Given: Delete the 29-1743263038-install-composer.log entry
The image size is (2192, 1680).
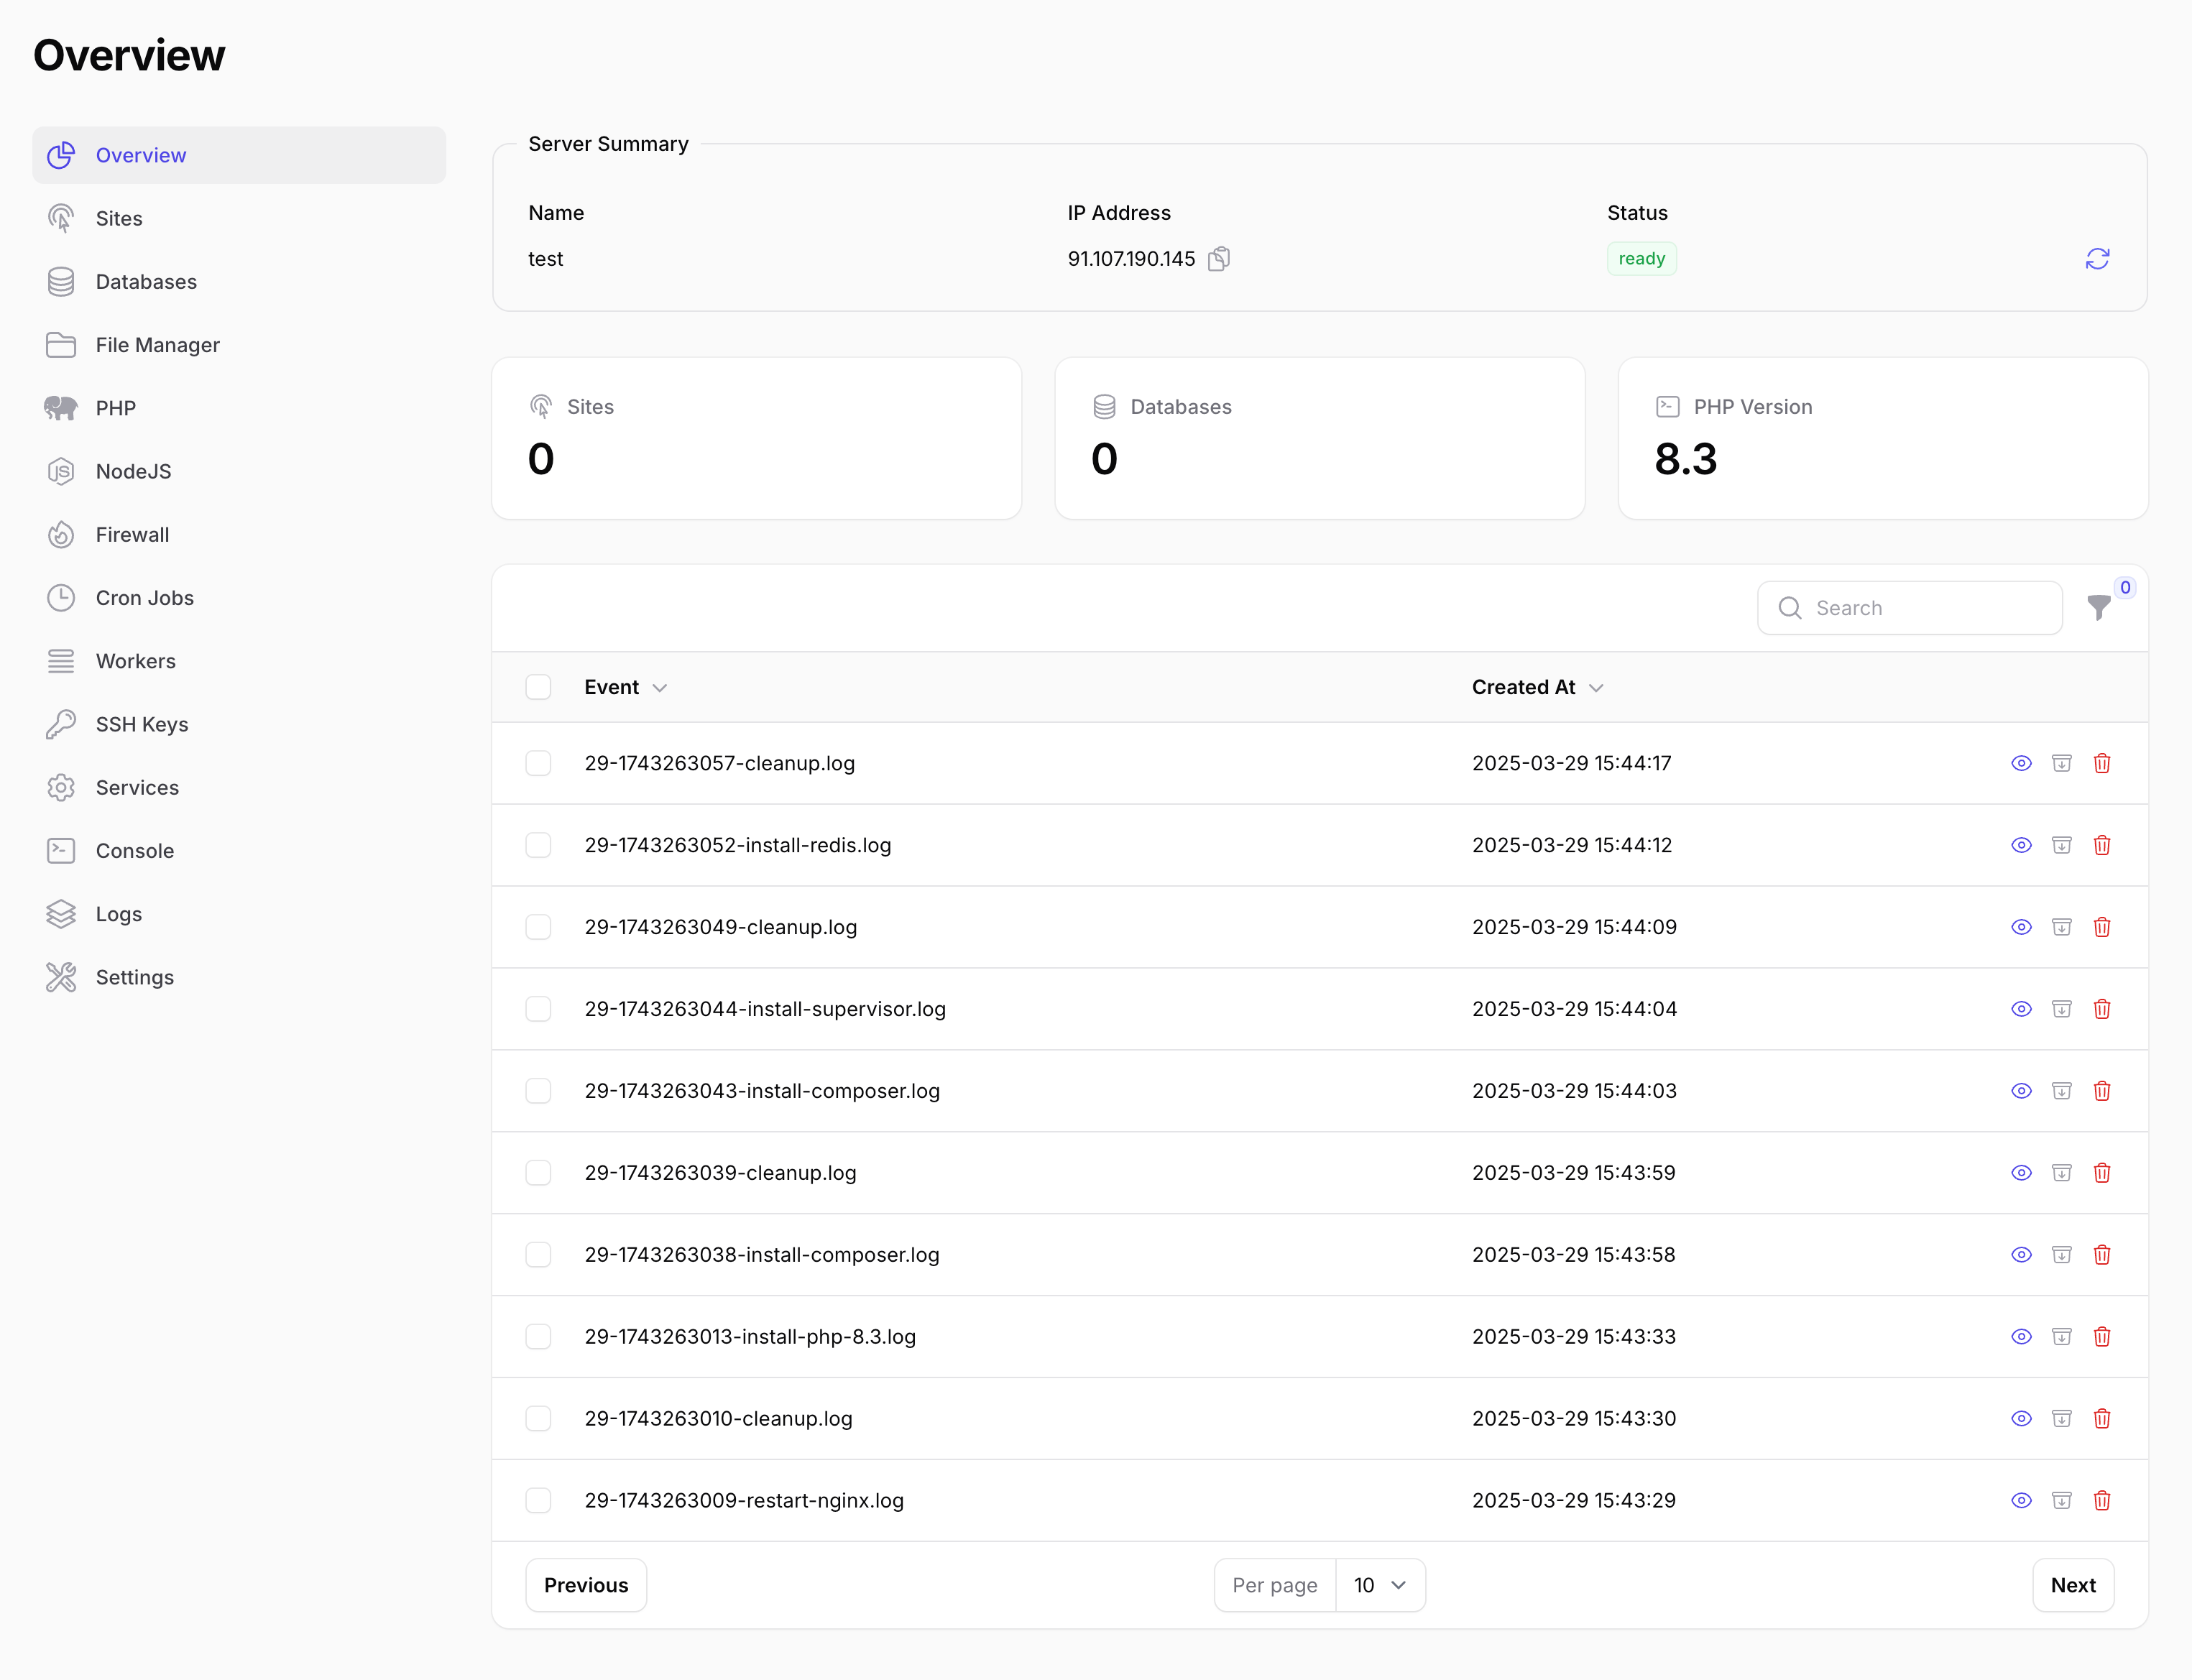Looking at the screenshot, I should 2102,1255.
